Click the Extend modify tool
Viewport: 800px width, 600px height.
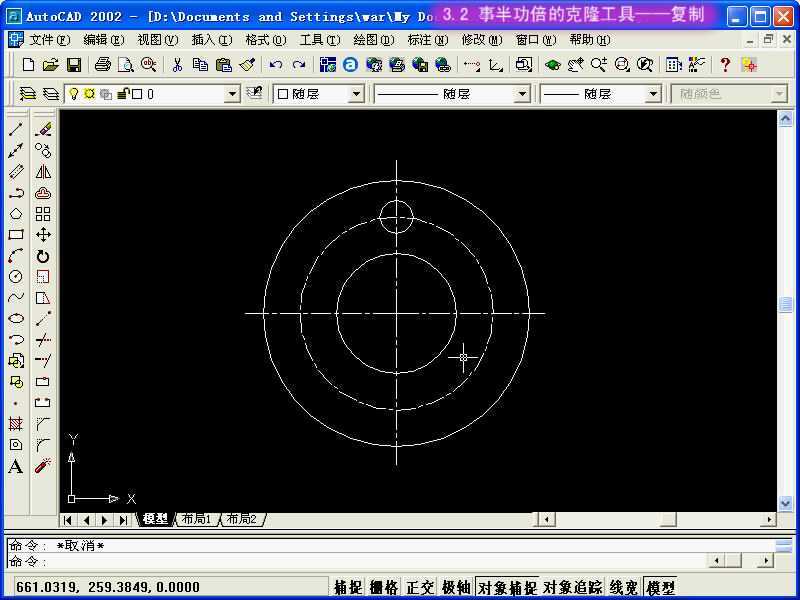[x=43, y=360]
